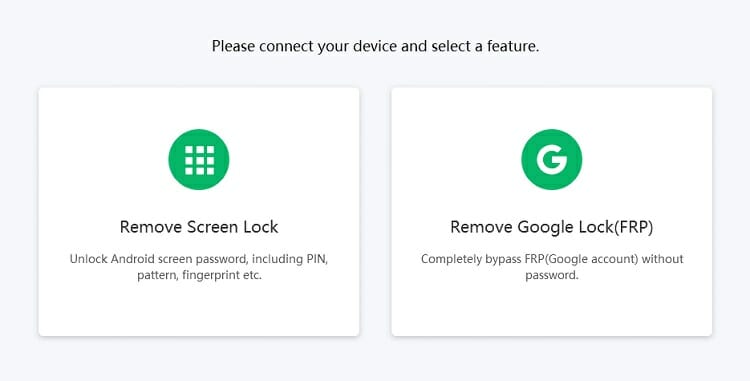Open the Remove Google Lock feature card
Viewport: 750px width, 381px height.
[551, 211]
